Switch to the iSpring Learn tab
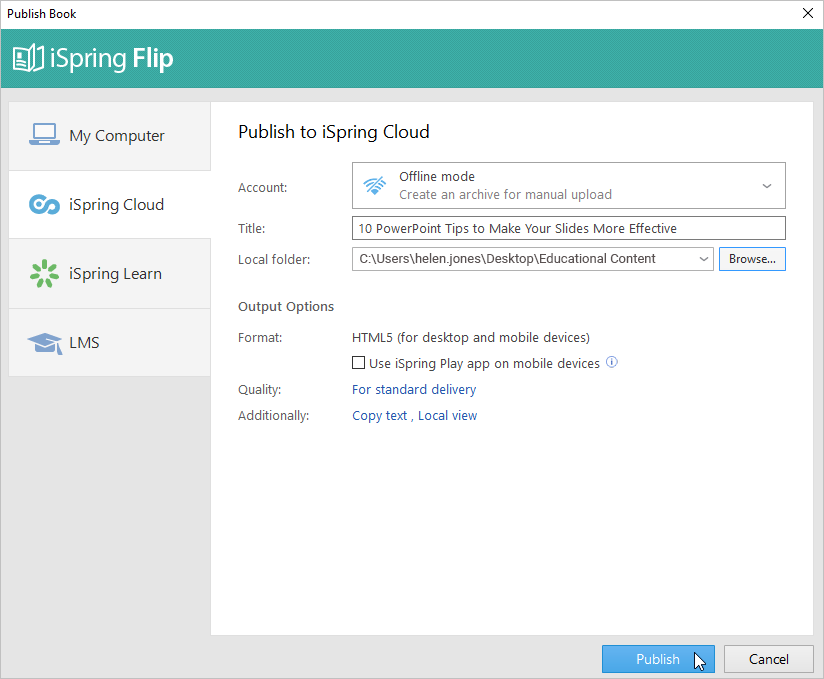Image resolution: width=824 pixels, height=679 pixels. click(x=110, y=274)
